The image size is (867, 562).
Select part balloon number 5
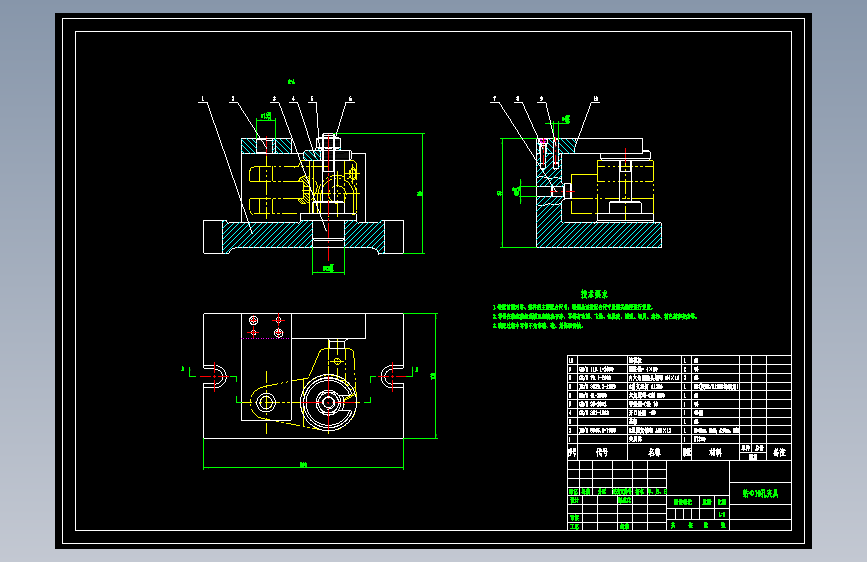point(312,99)
